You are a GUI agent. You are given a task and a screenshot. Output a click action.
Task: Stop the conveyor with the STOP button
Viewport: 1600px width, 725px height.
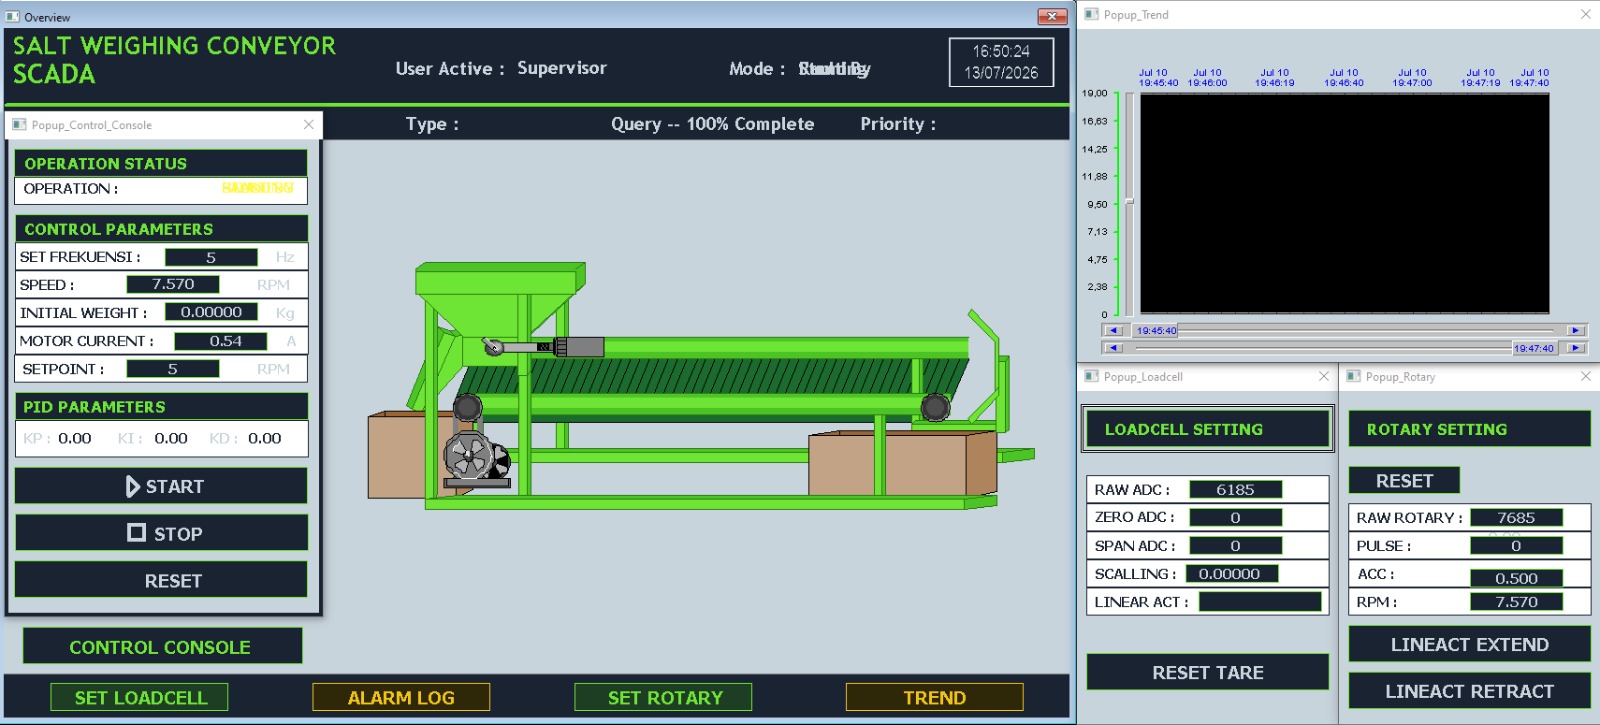point(161,533)
